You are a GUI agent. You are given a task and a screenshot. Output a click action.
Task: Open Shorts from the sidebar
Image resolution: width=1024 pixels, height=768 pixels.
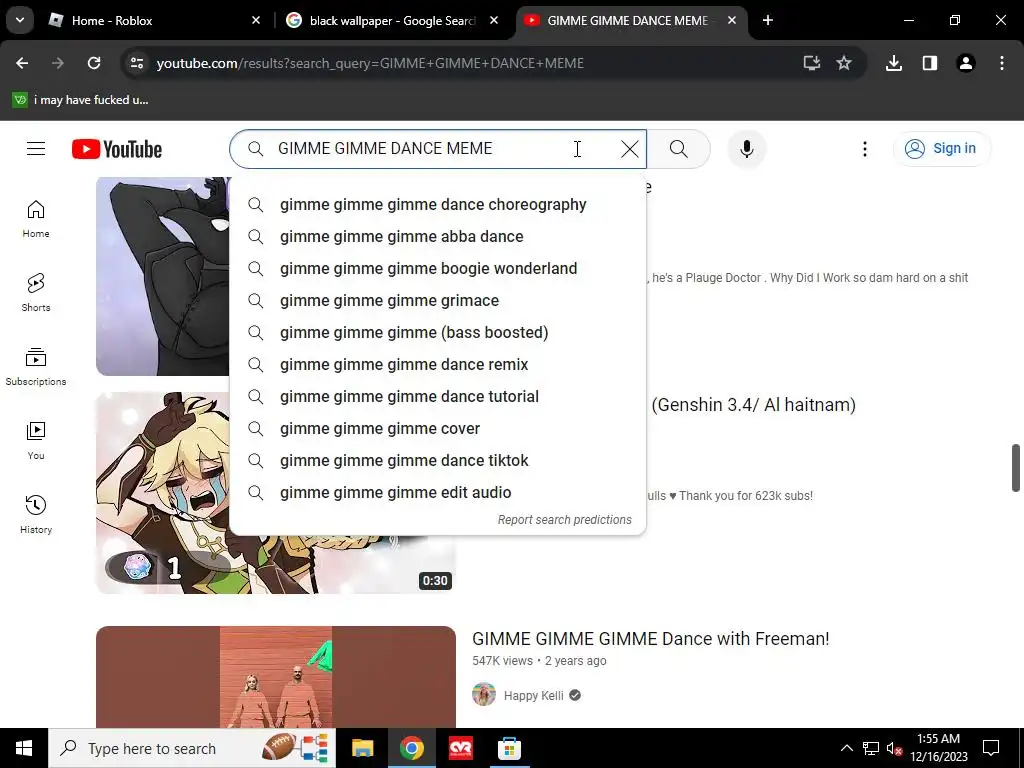(x=36, y=293)
